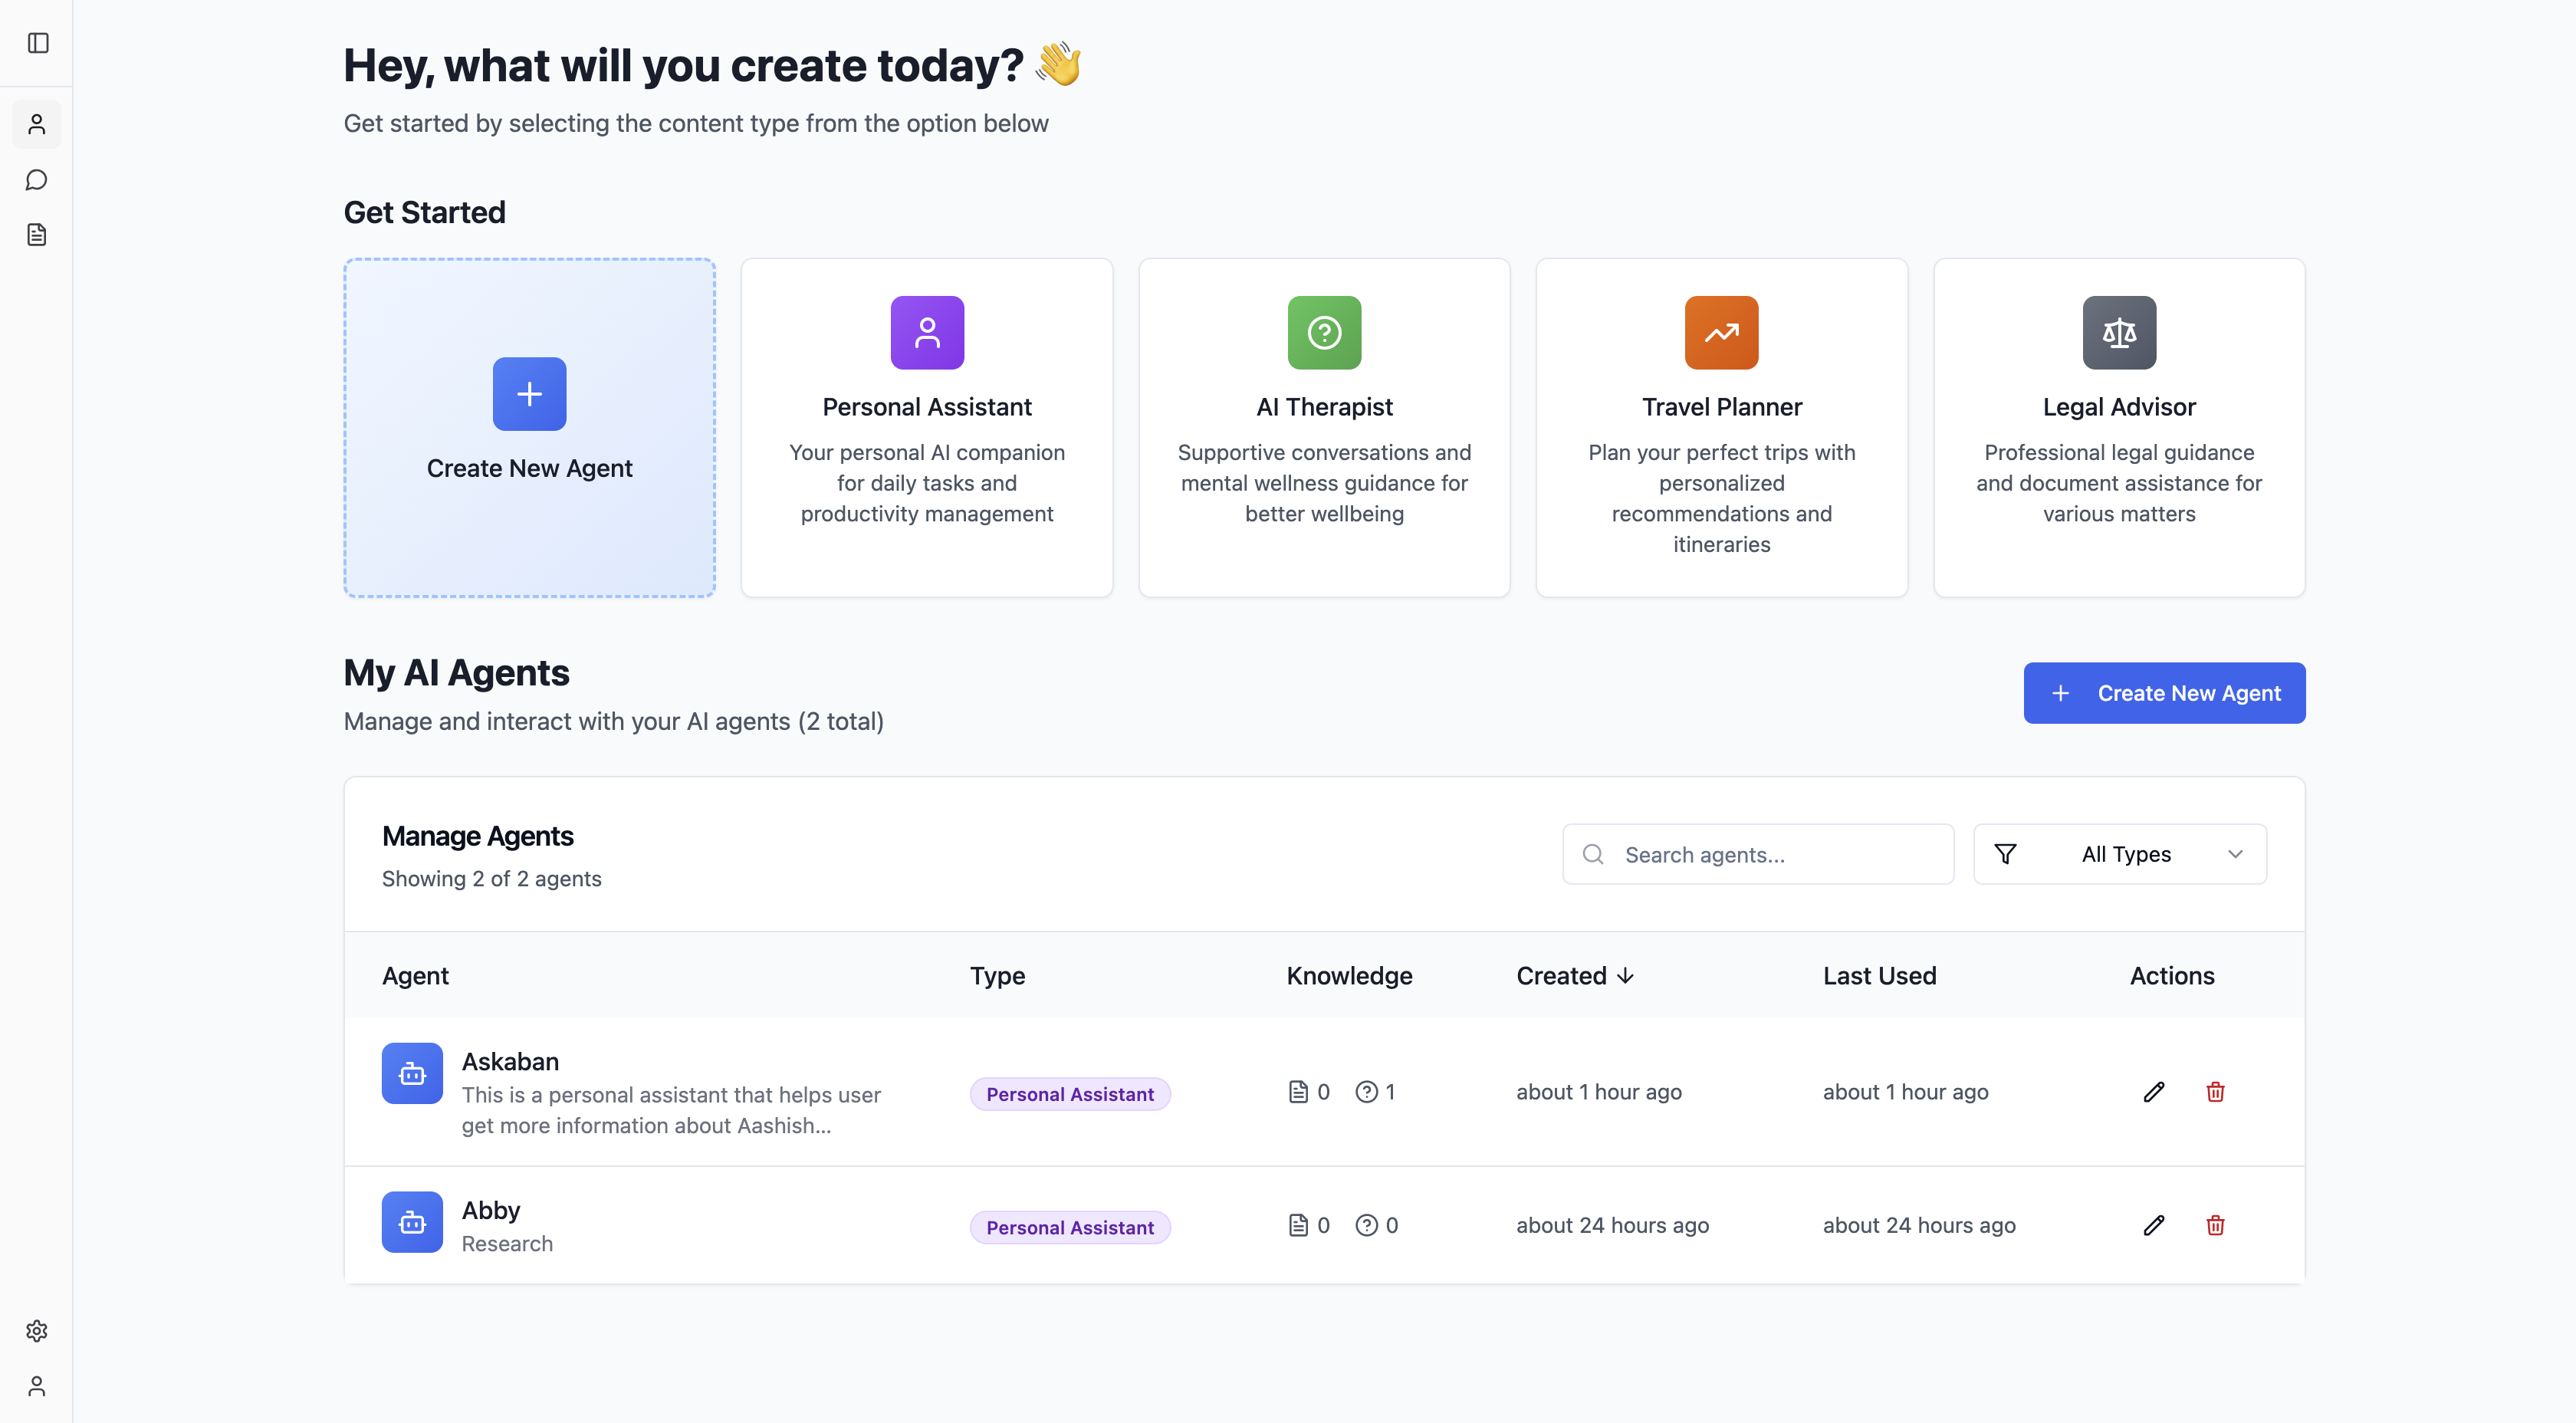The image size is (2576, 1423).
Task: Open the agents person icon in sidebar
Action: (37, 124)
